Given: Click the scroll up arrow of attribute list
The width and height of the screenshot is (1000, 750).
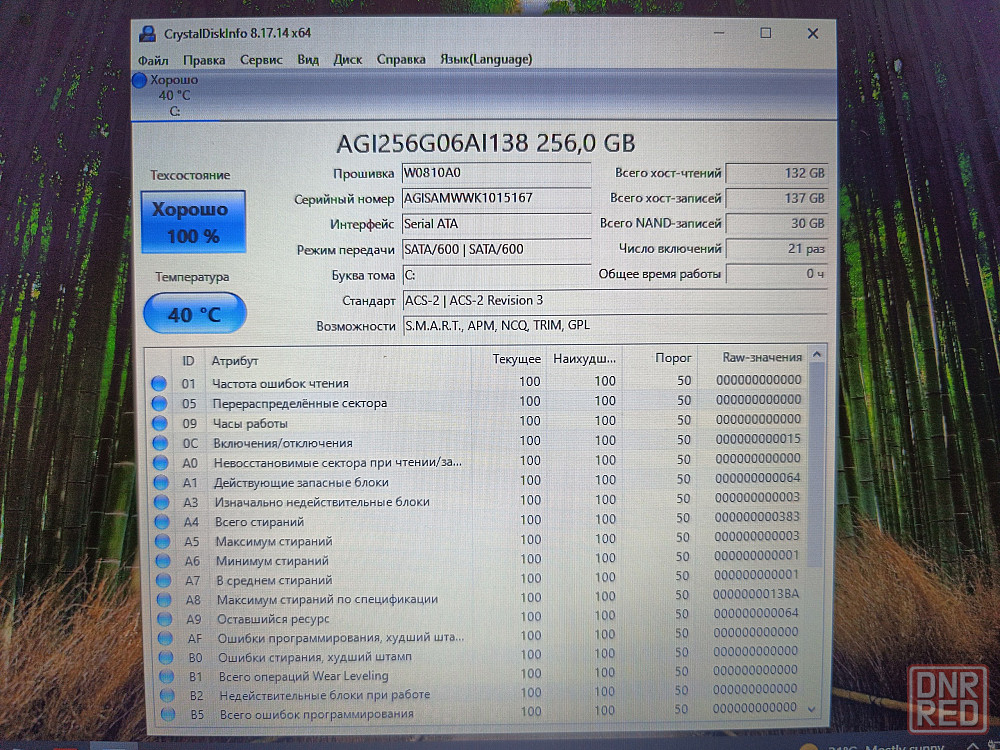Looking at the screenshot, I should point(817,354).
